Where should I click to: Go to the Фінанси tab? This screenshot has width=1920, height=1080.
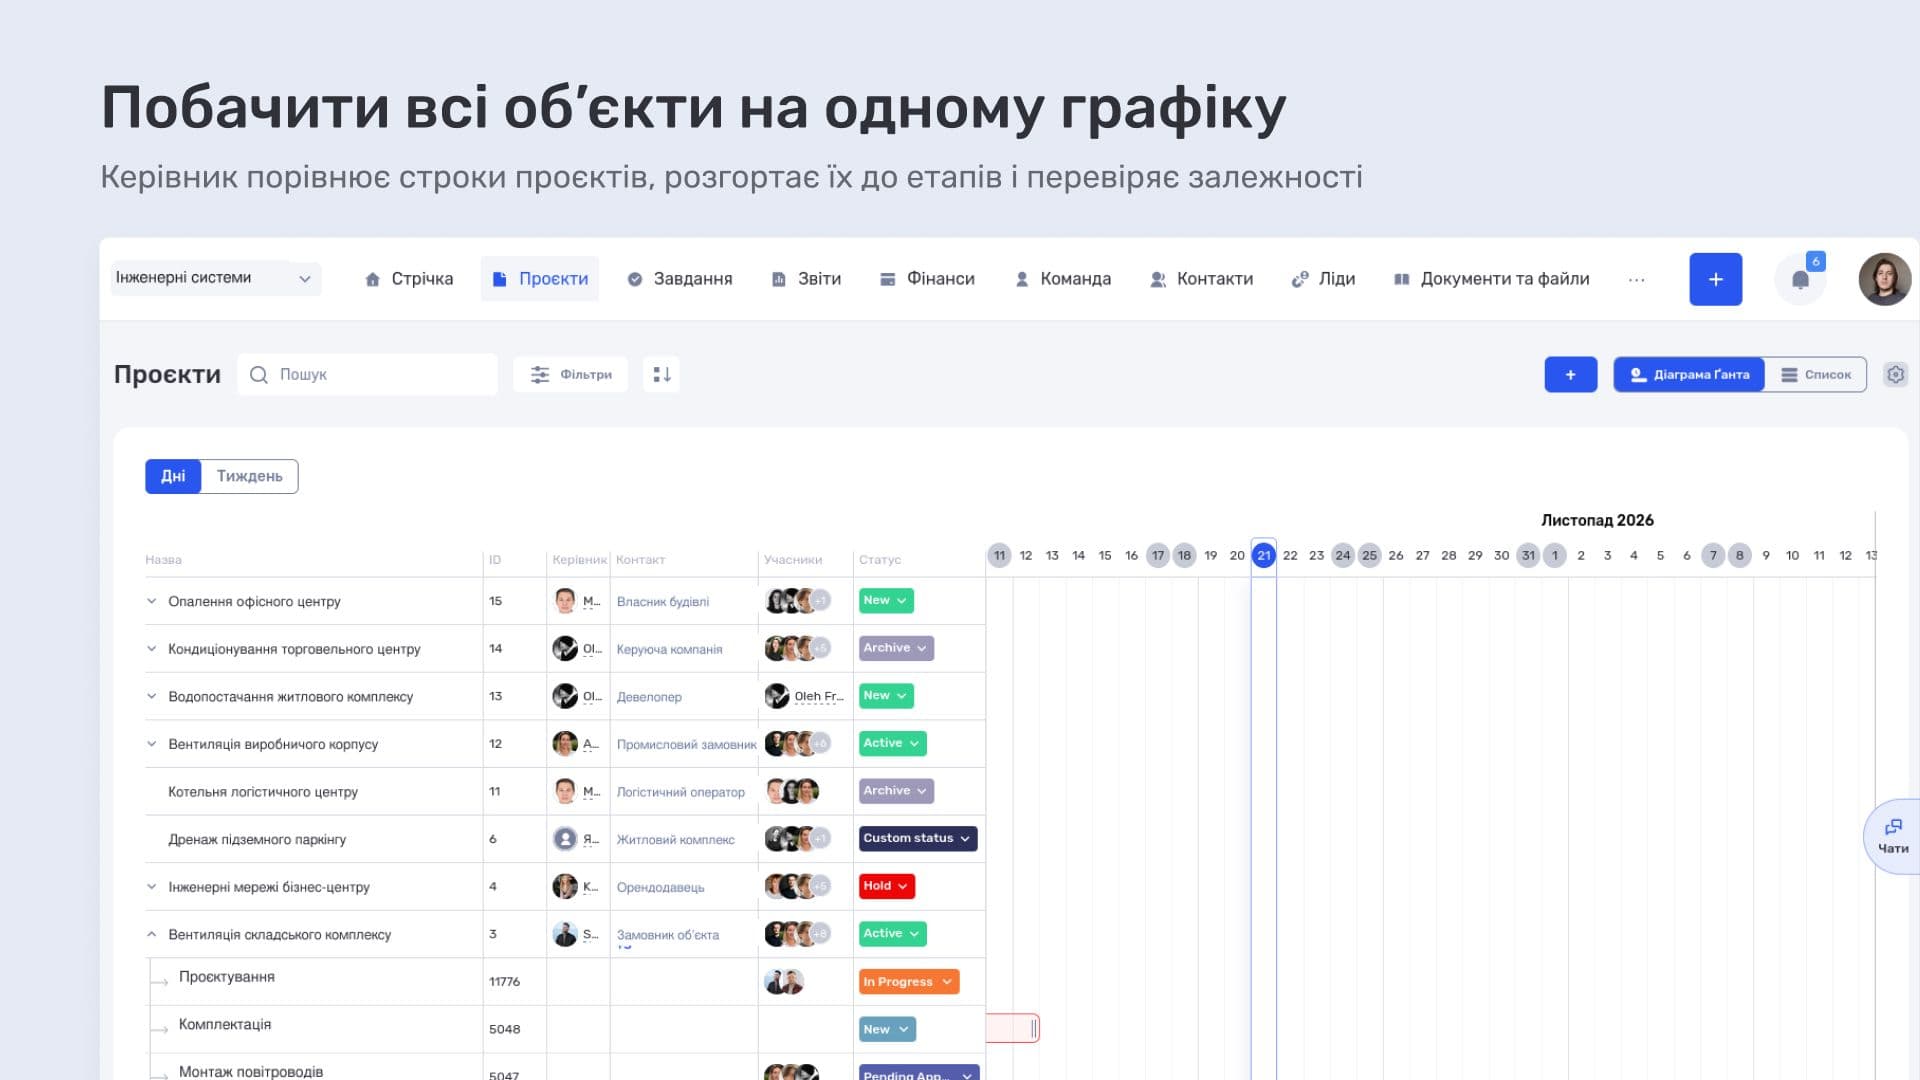pos(927,279)
